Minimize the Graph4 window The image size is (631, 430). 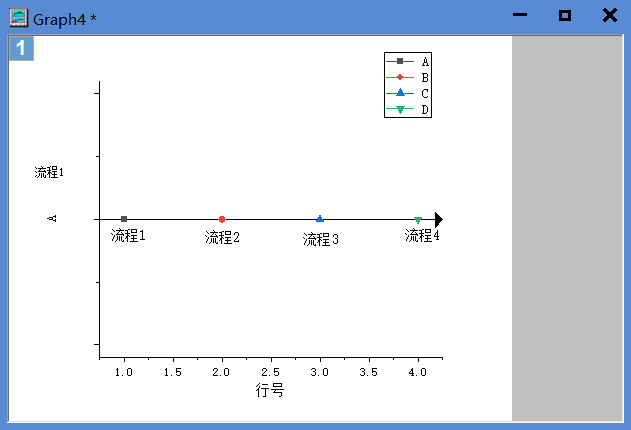click(520, 15)
